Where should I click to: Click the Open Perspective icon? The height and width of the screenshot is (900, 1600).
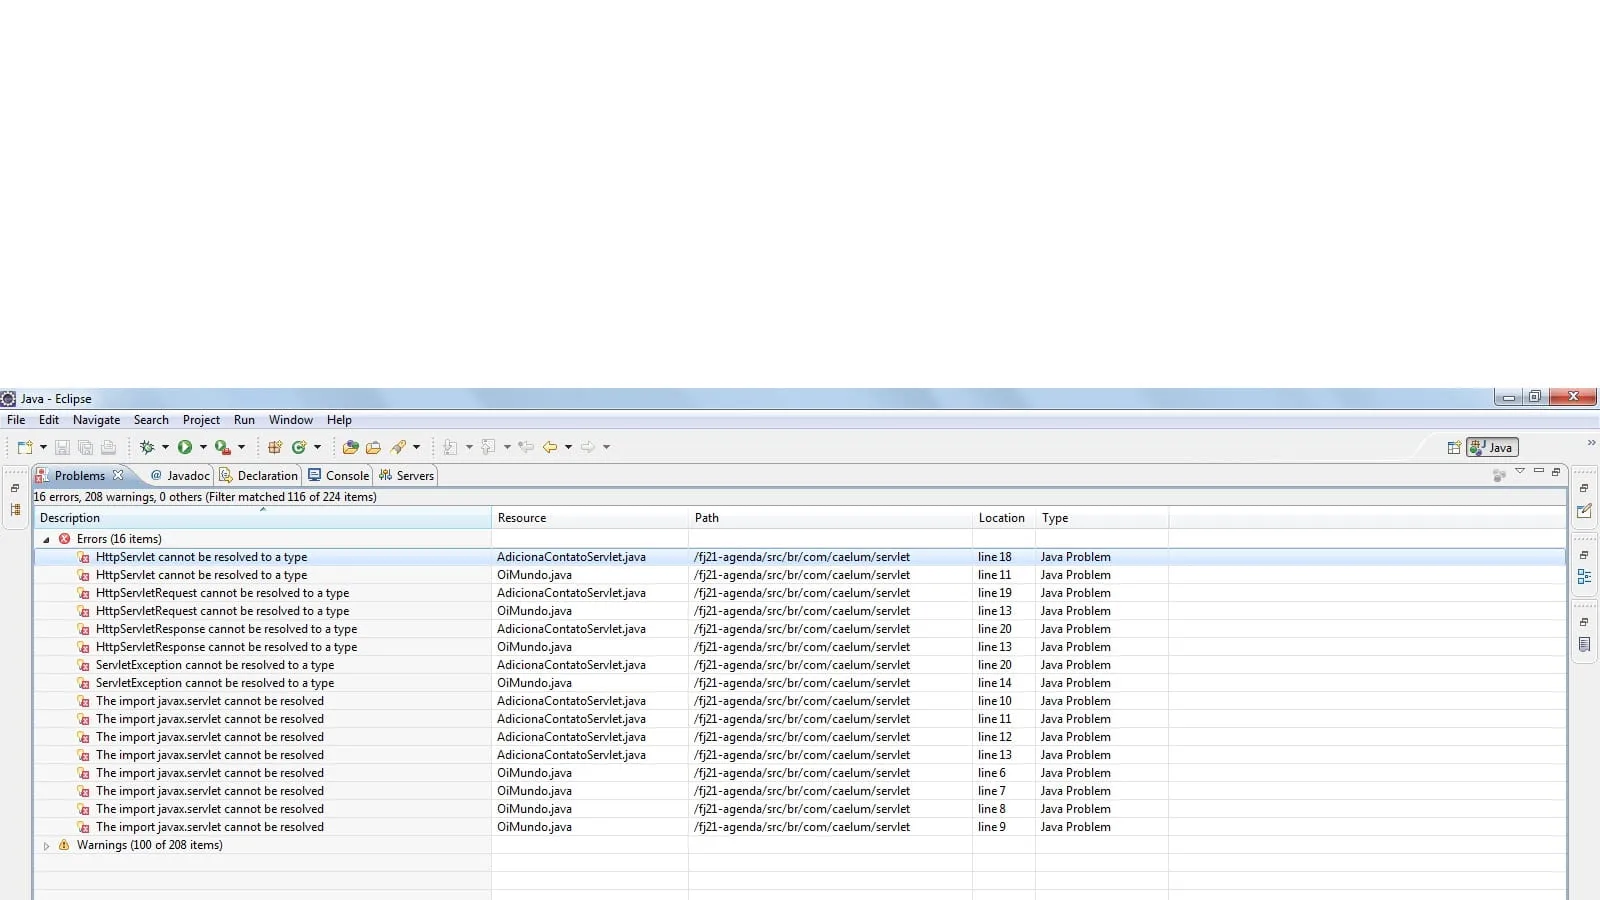click(1454, 448)
